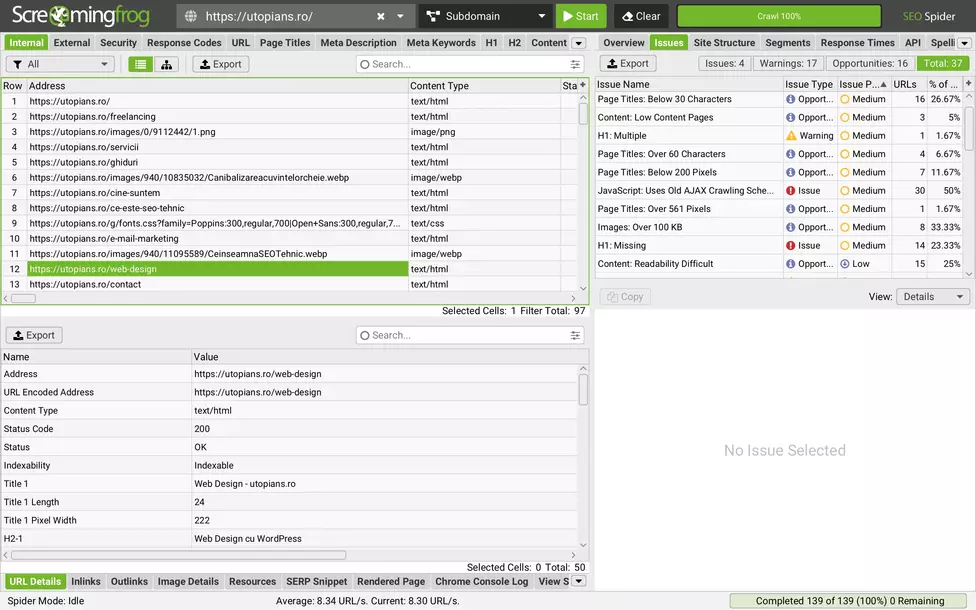
Task: Toggle the Warnings: 17 filter
Action: click(788, 63)
